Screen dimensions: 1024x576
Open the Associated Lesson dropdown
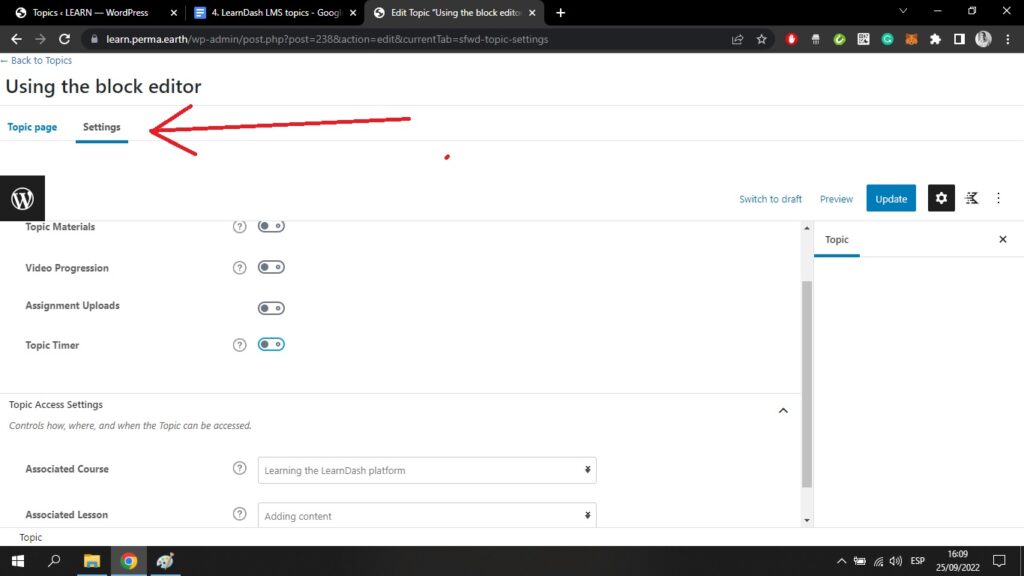(427, 515)
